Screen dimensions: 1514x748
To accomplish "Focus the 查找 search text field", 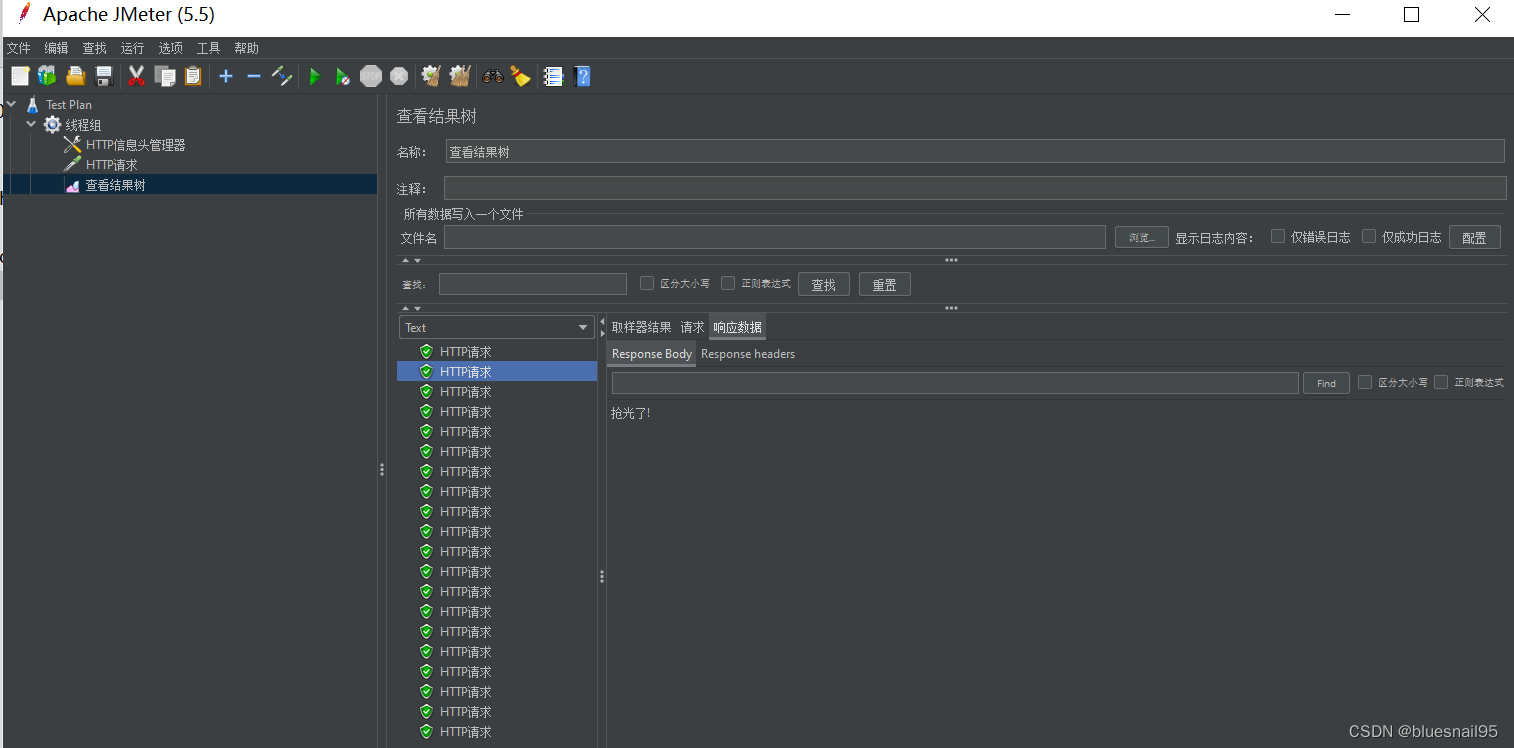I will coord(533,284).
